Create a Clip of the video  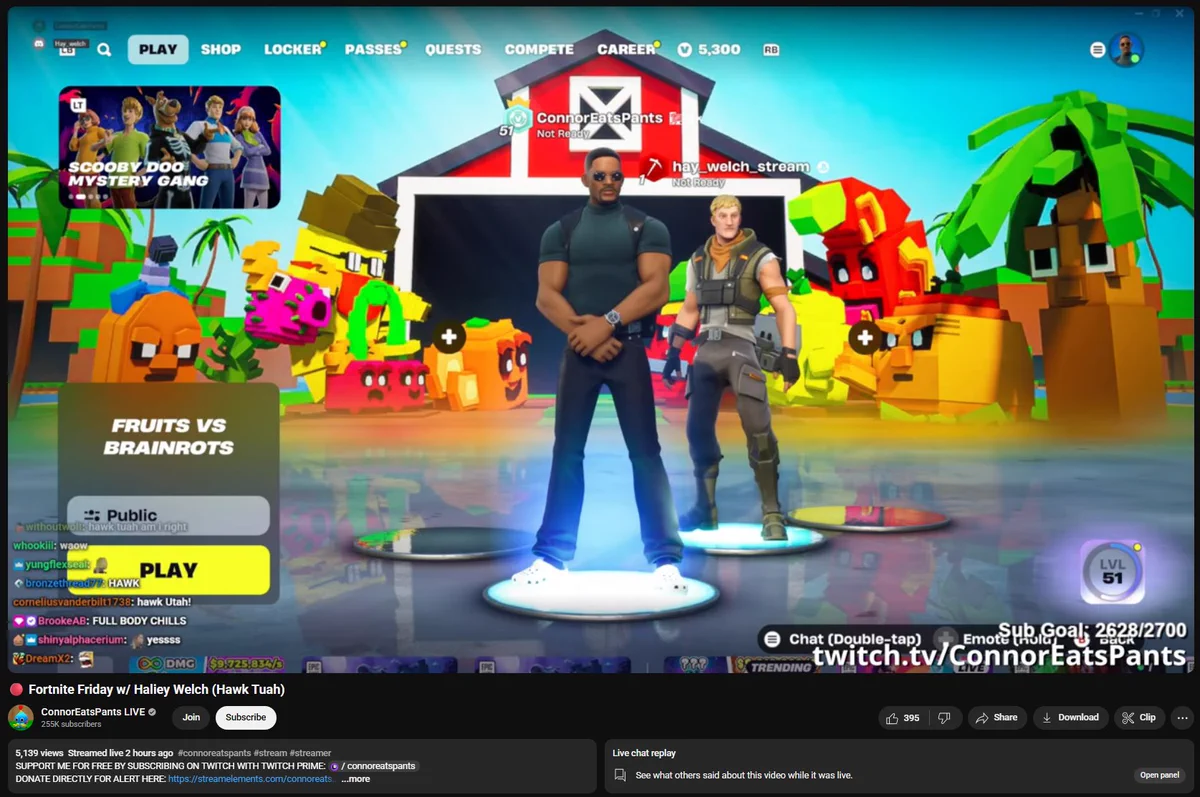pos(1139,717)
